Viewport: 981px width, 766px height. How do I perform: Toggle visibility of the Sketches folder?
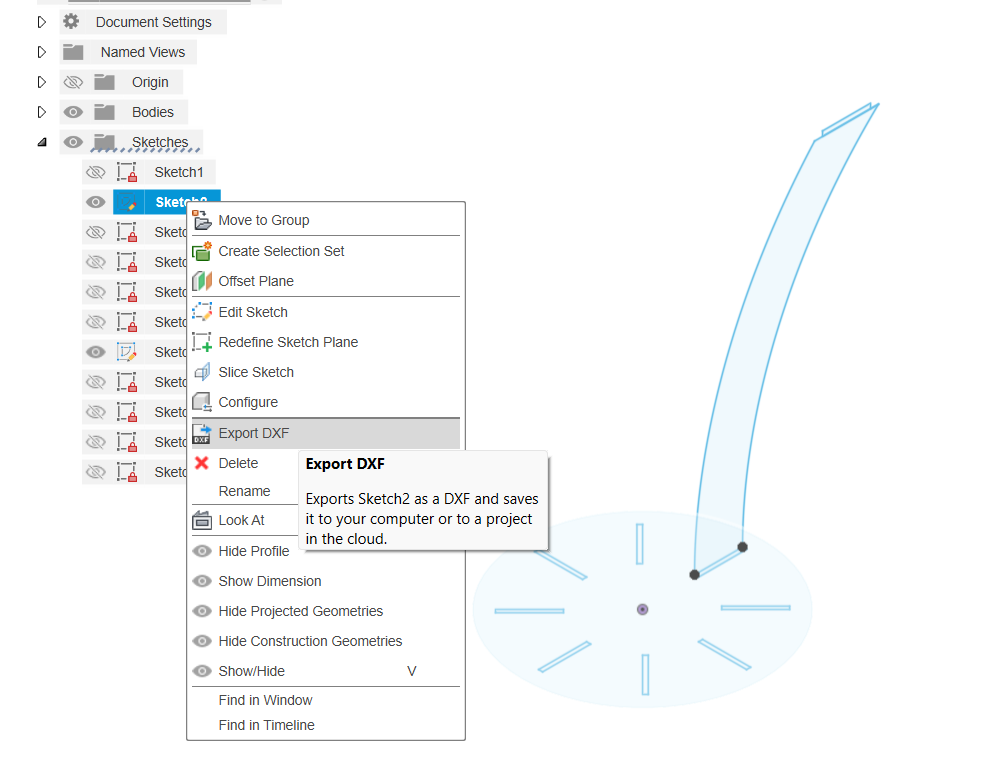coord(73,141)
